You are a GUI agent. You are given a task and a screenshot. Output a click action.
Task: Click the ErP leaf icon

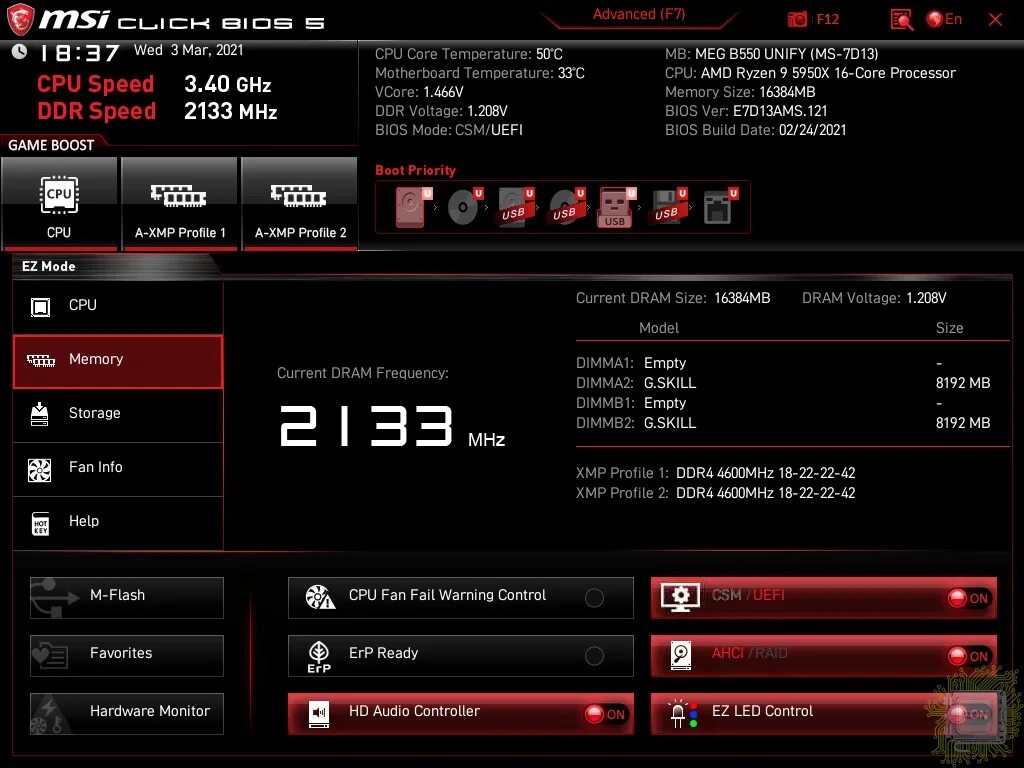(x=319, y=656)
